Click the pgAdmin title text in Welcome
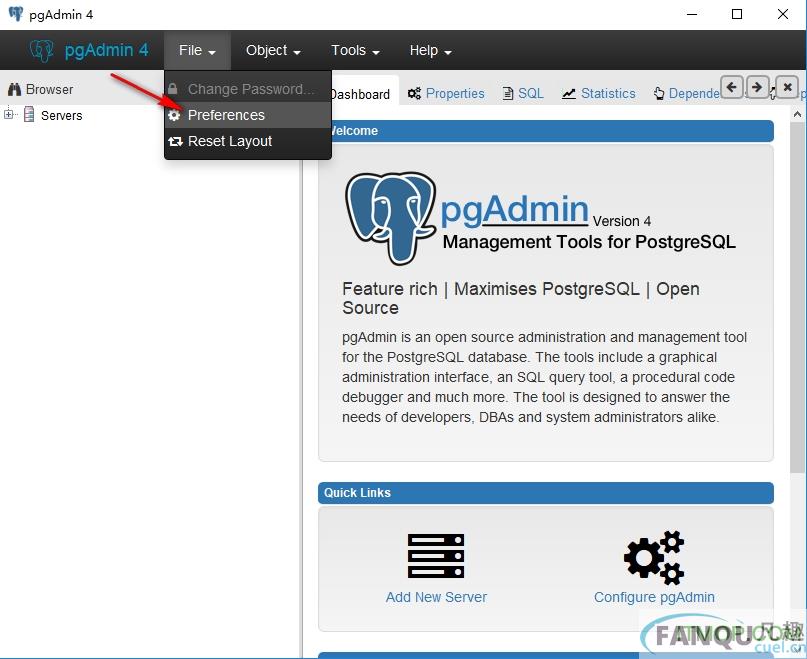This screenshot has height=659, width=807. point(514,210)
